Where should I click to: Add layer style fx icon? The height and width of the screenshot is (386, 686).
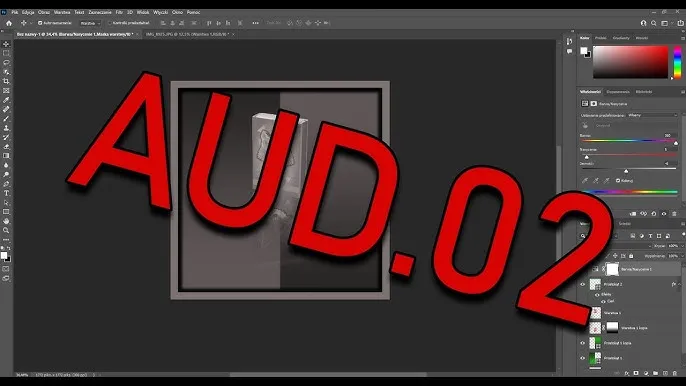[x=626, y=373]
